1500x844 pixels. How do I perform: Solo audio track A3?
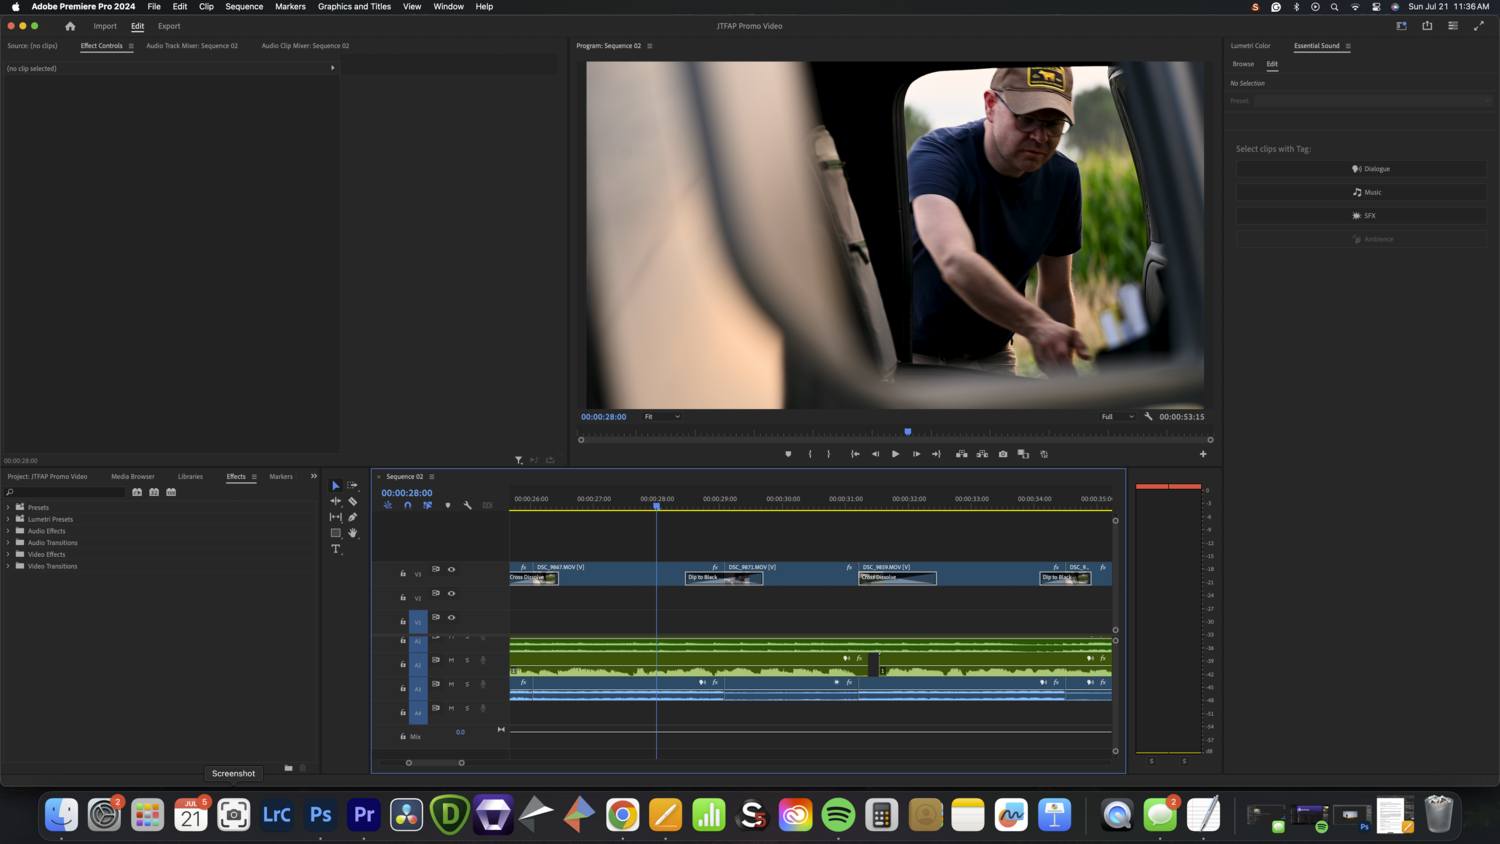(x=467, y=684)
